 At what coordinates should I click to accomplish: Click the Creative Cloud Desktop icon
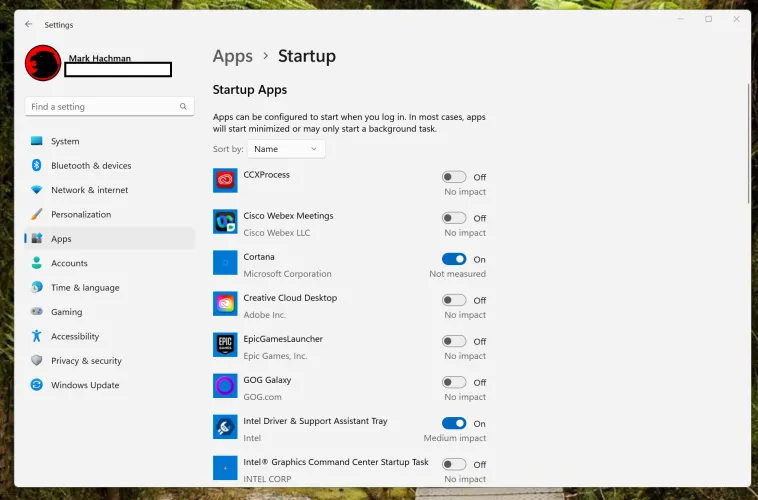(225, 303)
